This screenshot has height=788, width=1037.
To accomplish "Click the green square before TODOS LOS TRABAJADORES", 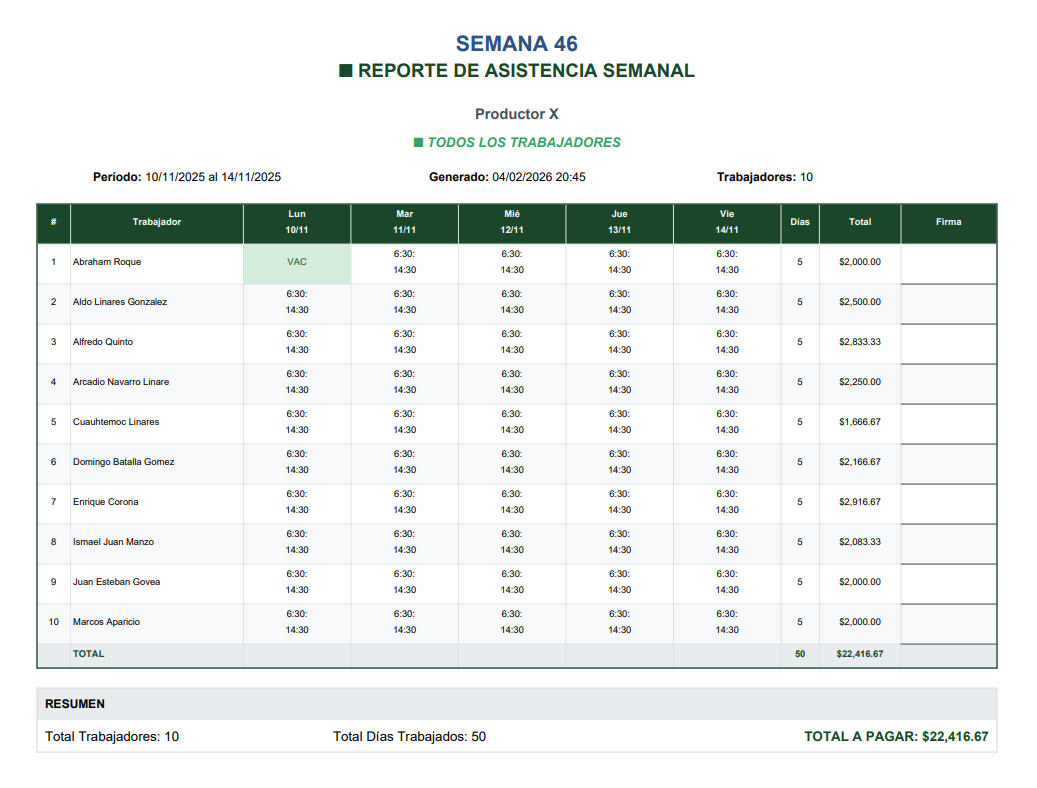I will pos(418,142).
